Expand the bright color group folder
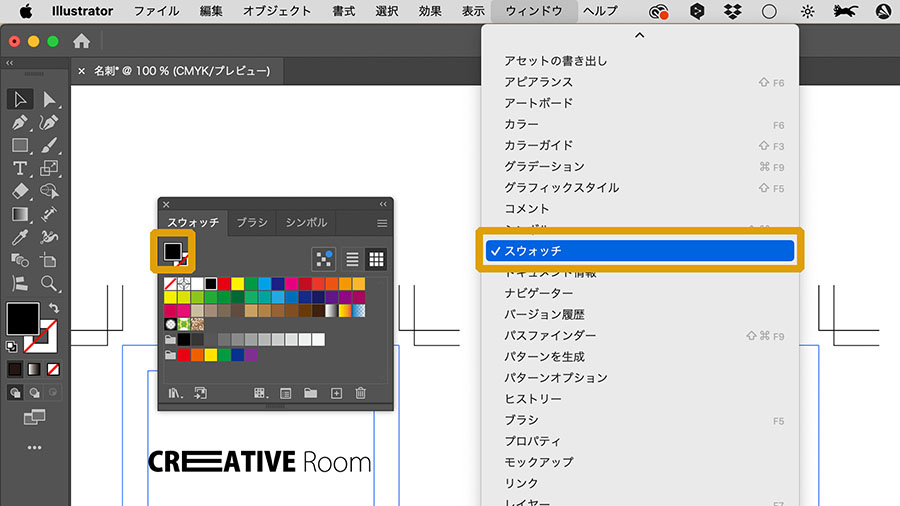This screenshot has width=900, height=506. coord(170,355)
